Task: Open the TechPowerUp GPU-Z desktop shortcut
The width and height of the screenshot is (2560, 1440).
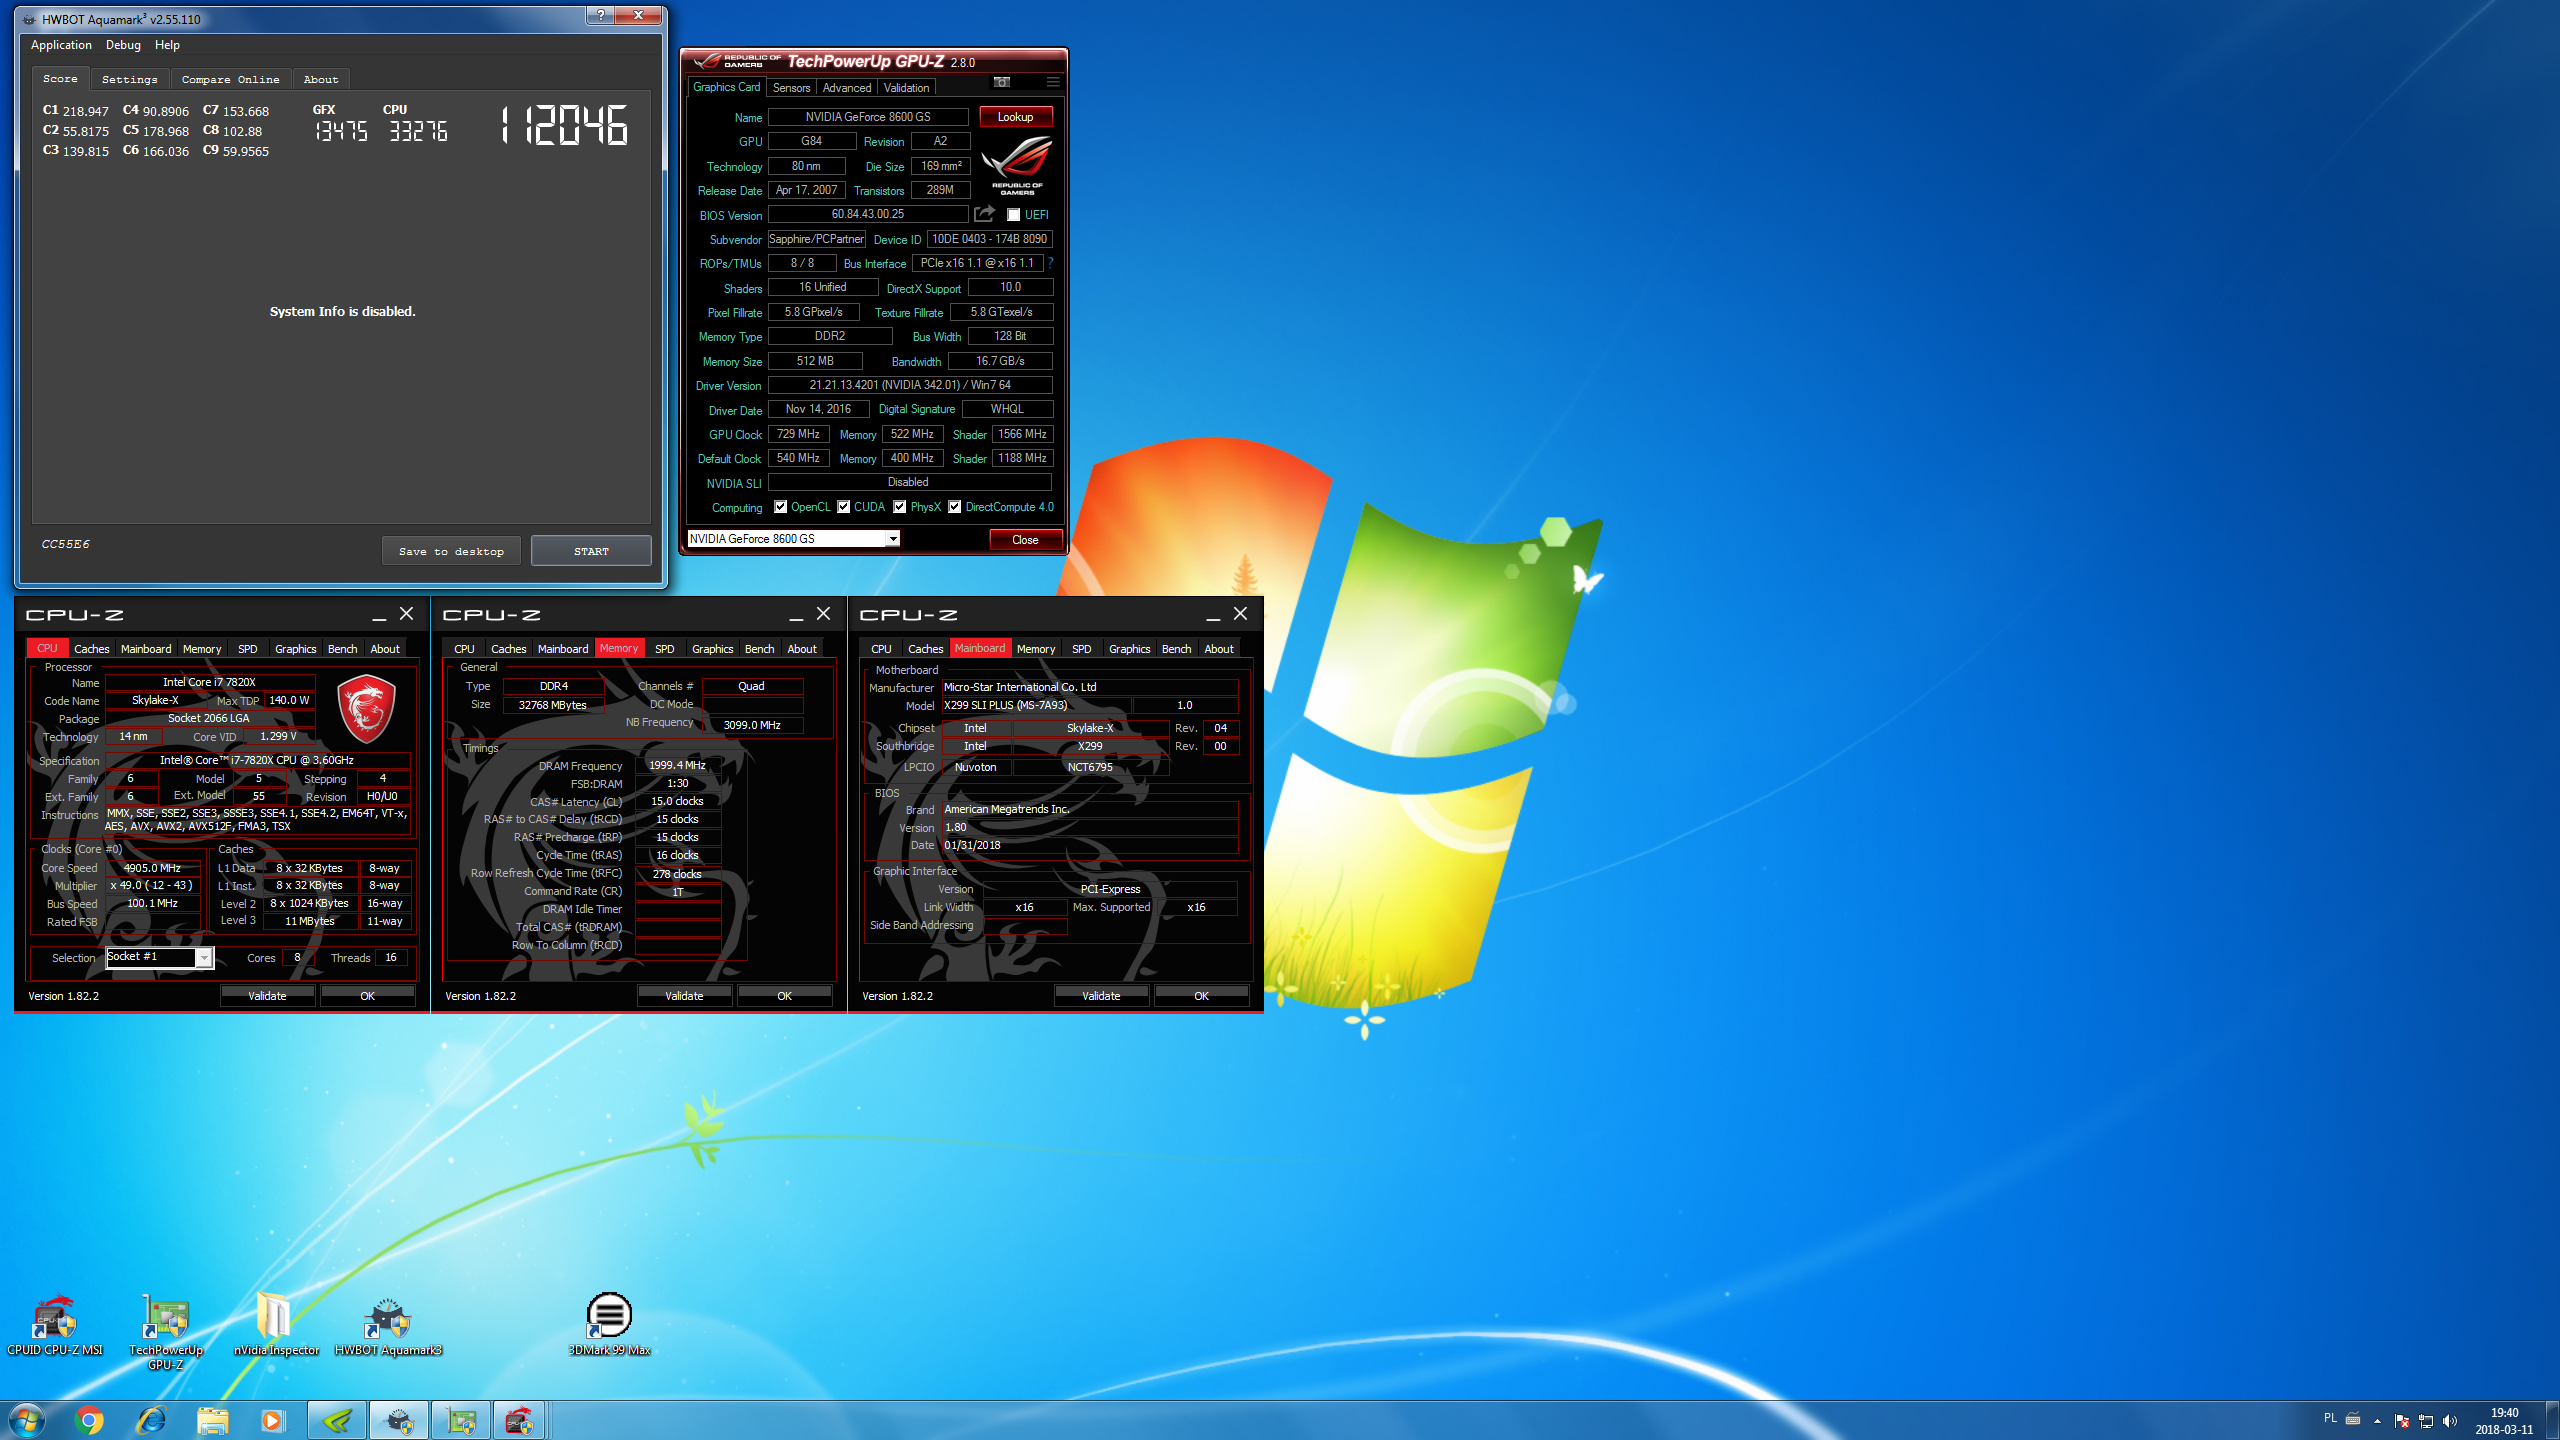Action: 165,1332
